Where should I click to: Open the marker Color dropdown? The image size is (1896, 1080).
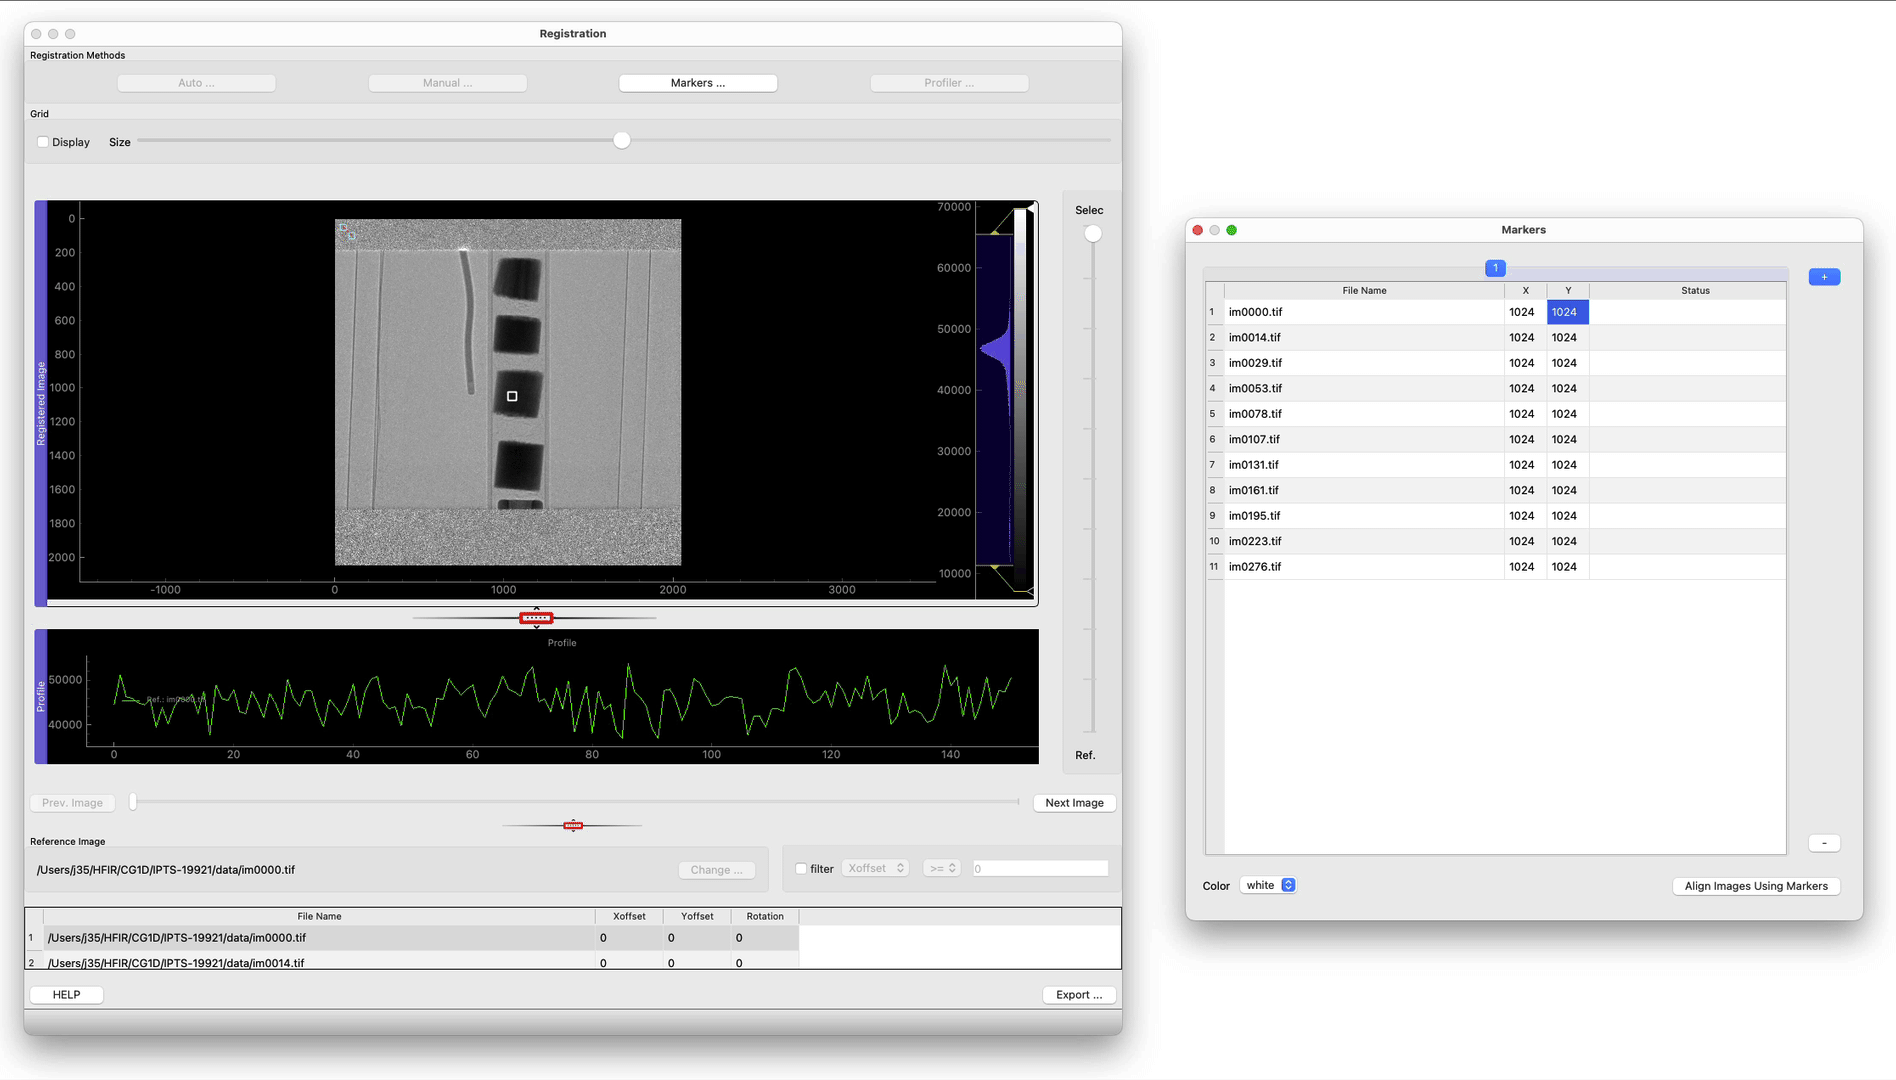[x=1268, y=885]
